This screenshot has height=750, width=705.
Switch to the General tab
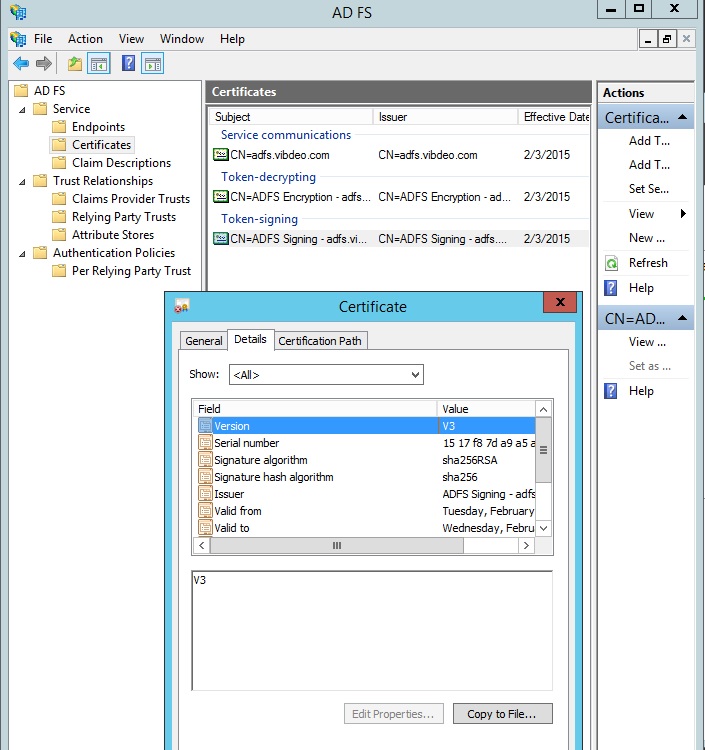204,341
